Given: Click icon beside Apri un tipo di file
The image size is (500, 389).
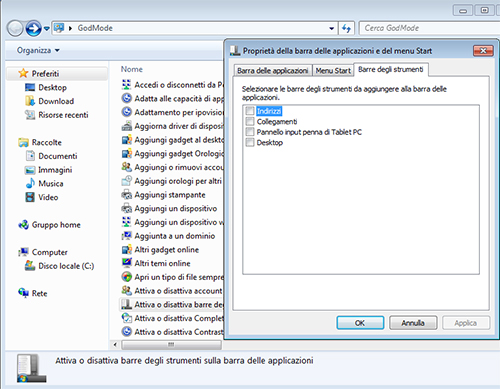Looking at the screenshot, I should 126,277.
